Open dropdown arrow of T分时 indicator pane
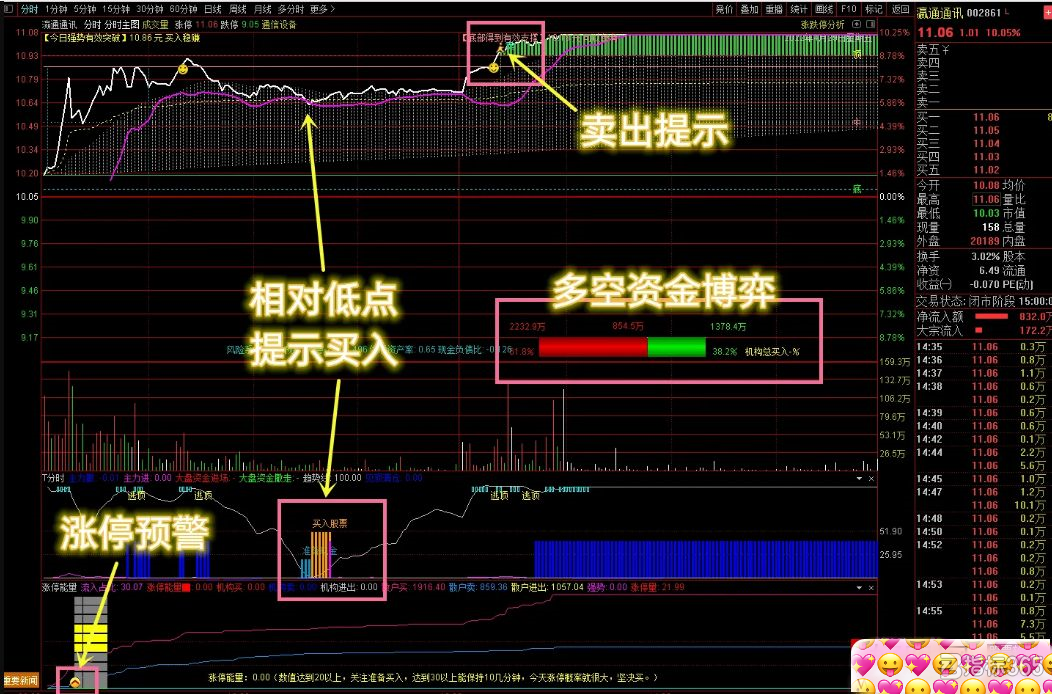The image size is (1052, 694). click(x=858, y=479)
